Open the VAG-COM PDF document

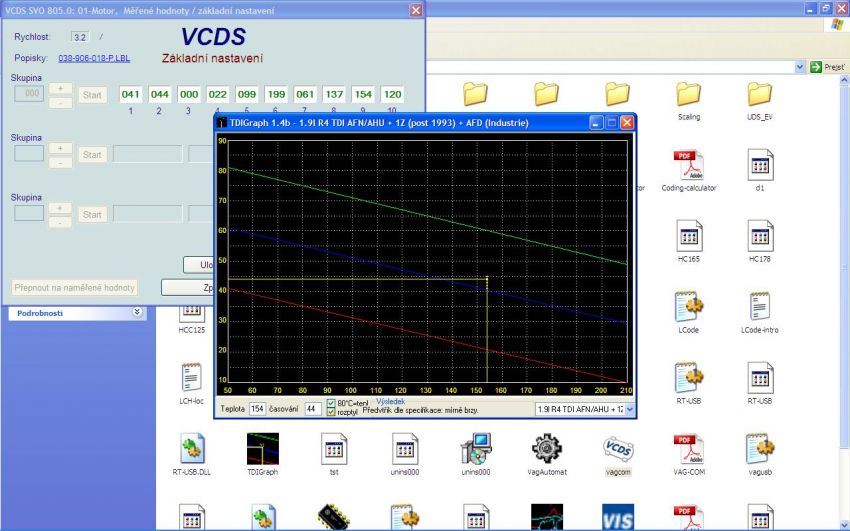(x=688, y=449)
